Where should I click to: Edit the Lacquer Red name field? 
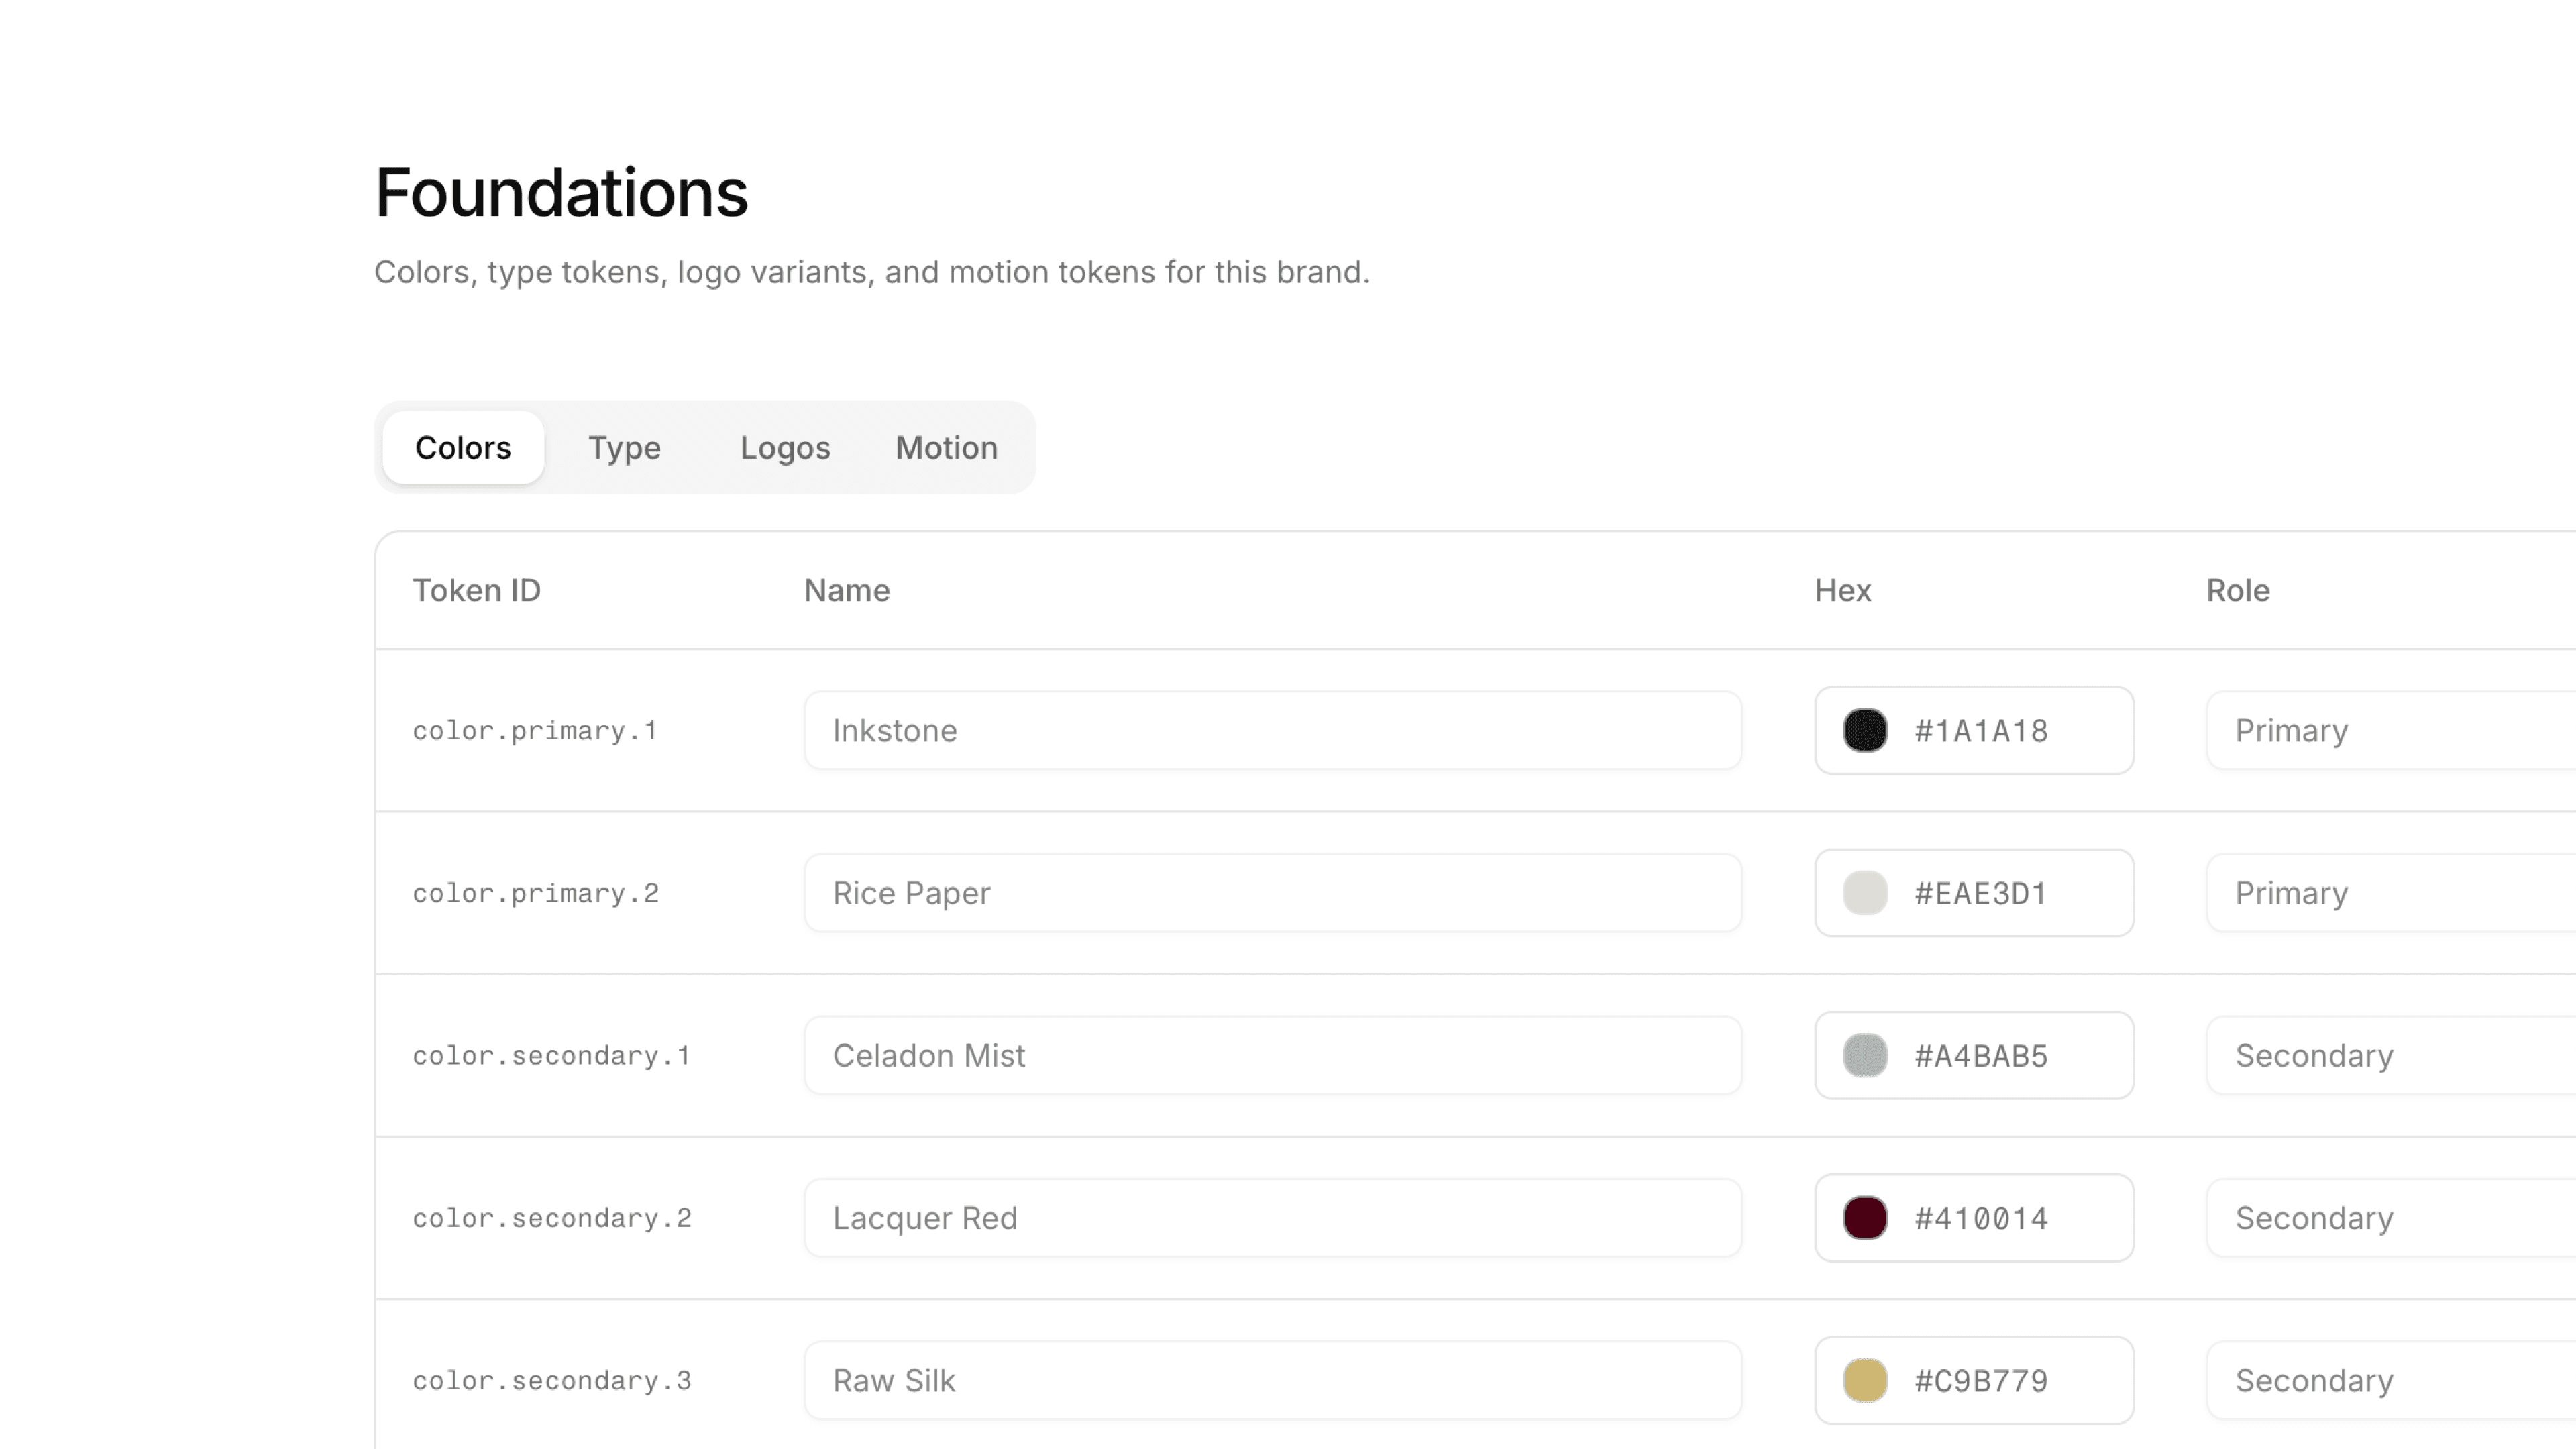(1273, 1218)
